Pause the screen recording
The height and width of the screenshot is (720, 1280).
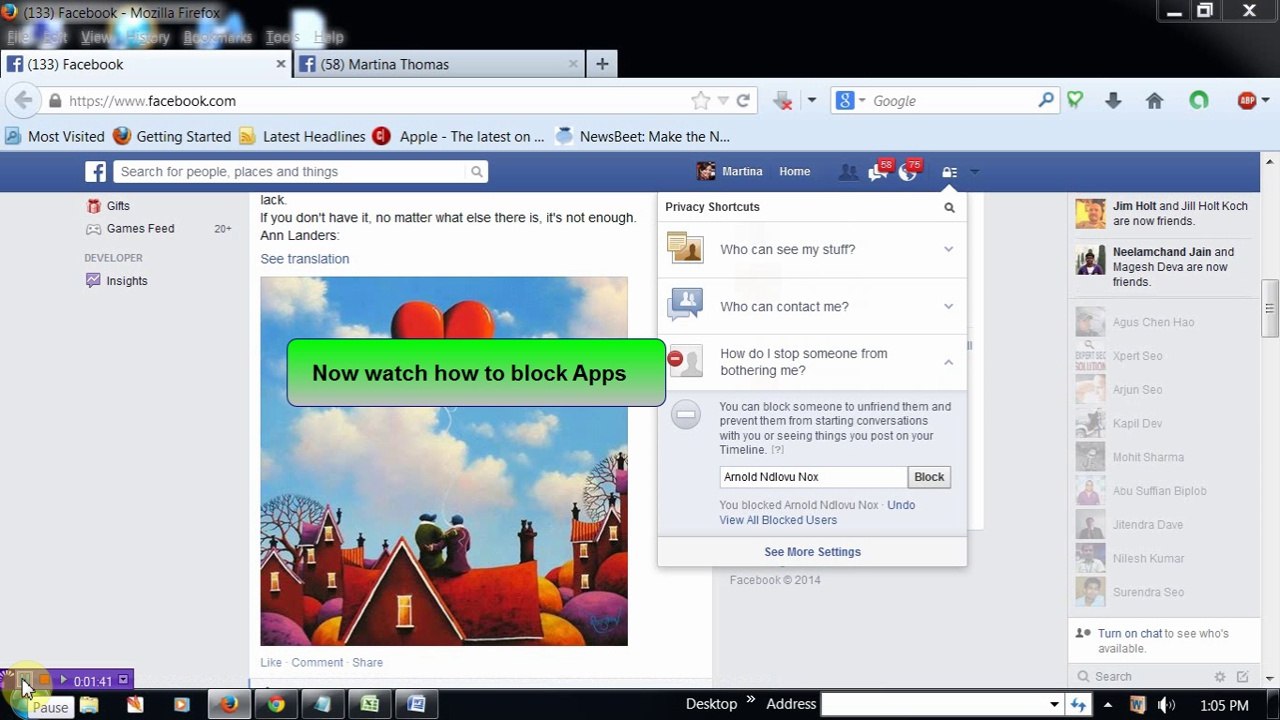click(25, 681)
